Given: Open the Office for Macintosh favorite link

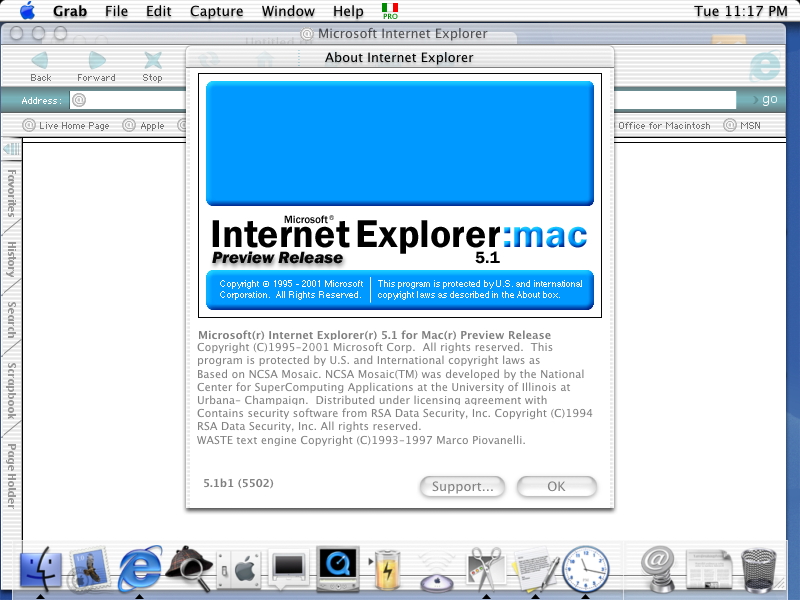Looking at the screenshot, I should coord(664,126).
